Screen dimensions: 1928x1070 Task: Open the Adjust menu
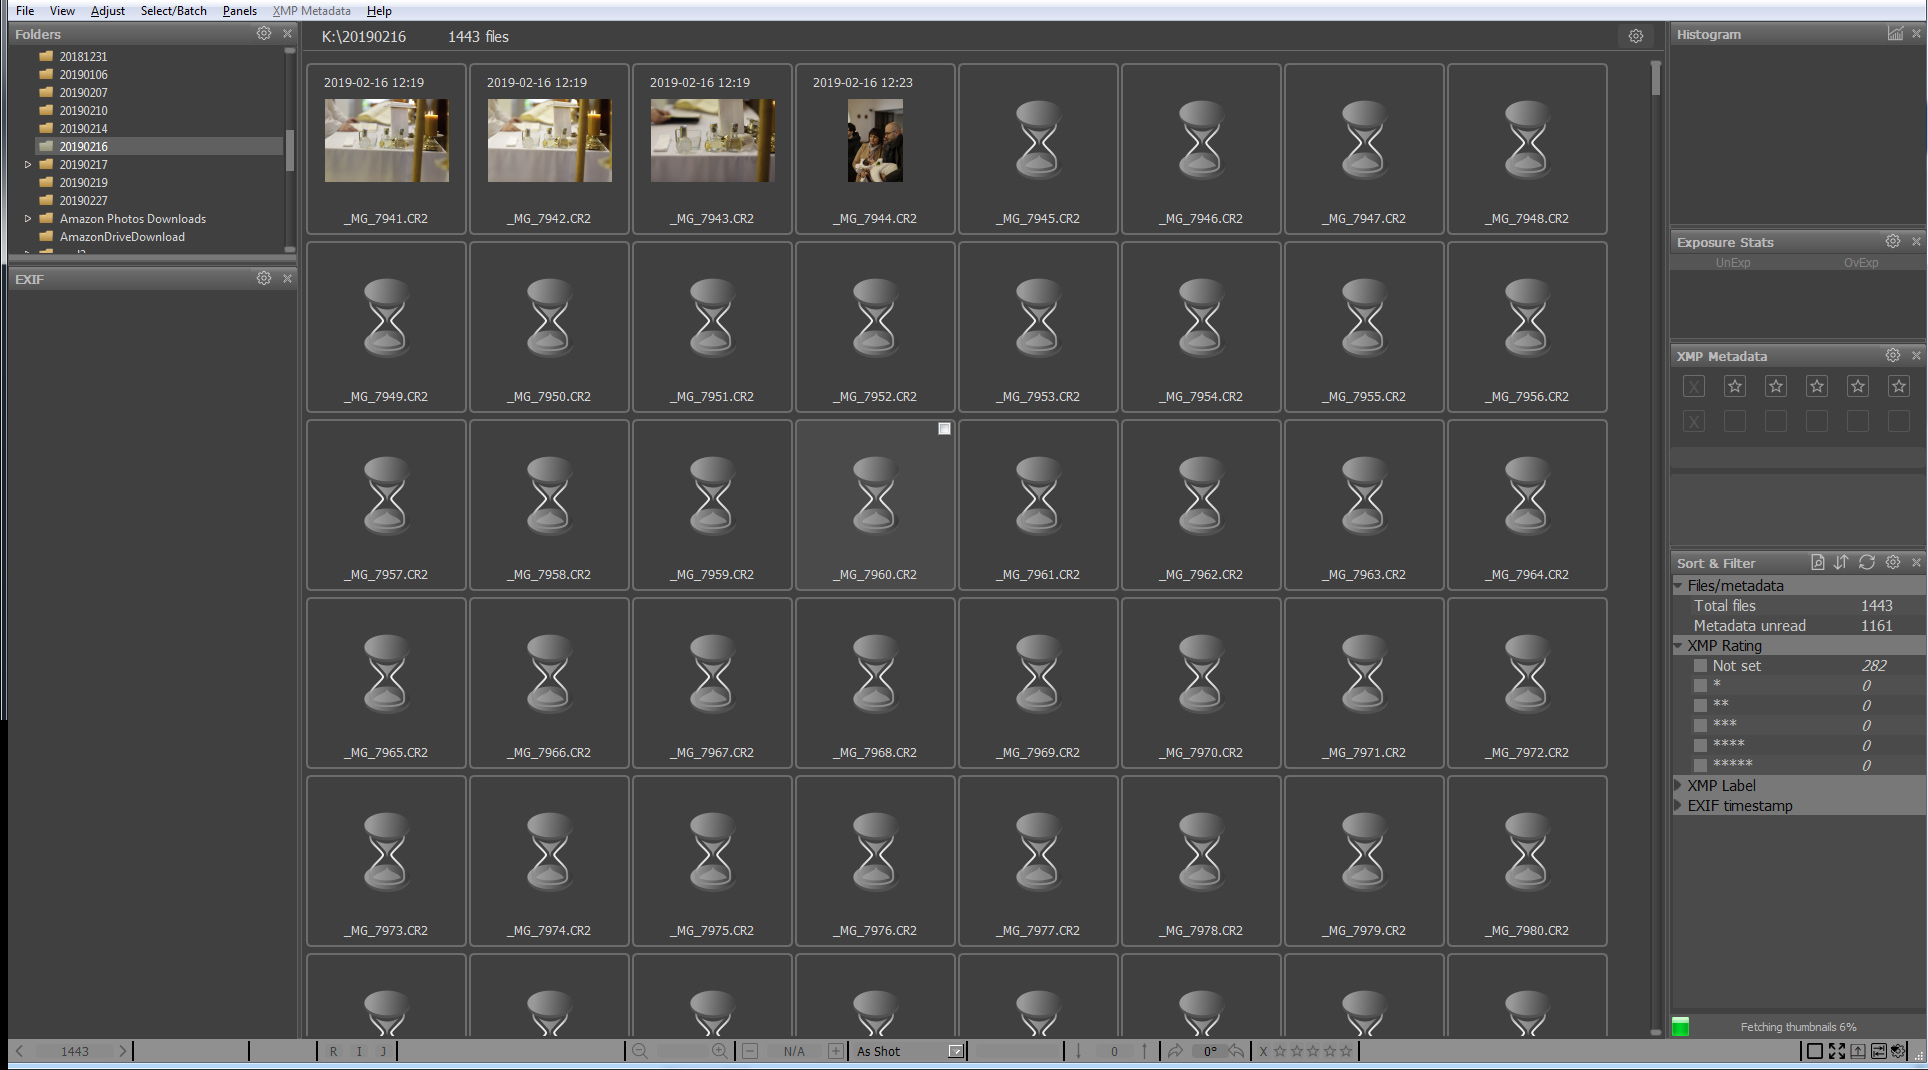pos(107,11)
